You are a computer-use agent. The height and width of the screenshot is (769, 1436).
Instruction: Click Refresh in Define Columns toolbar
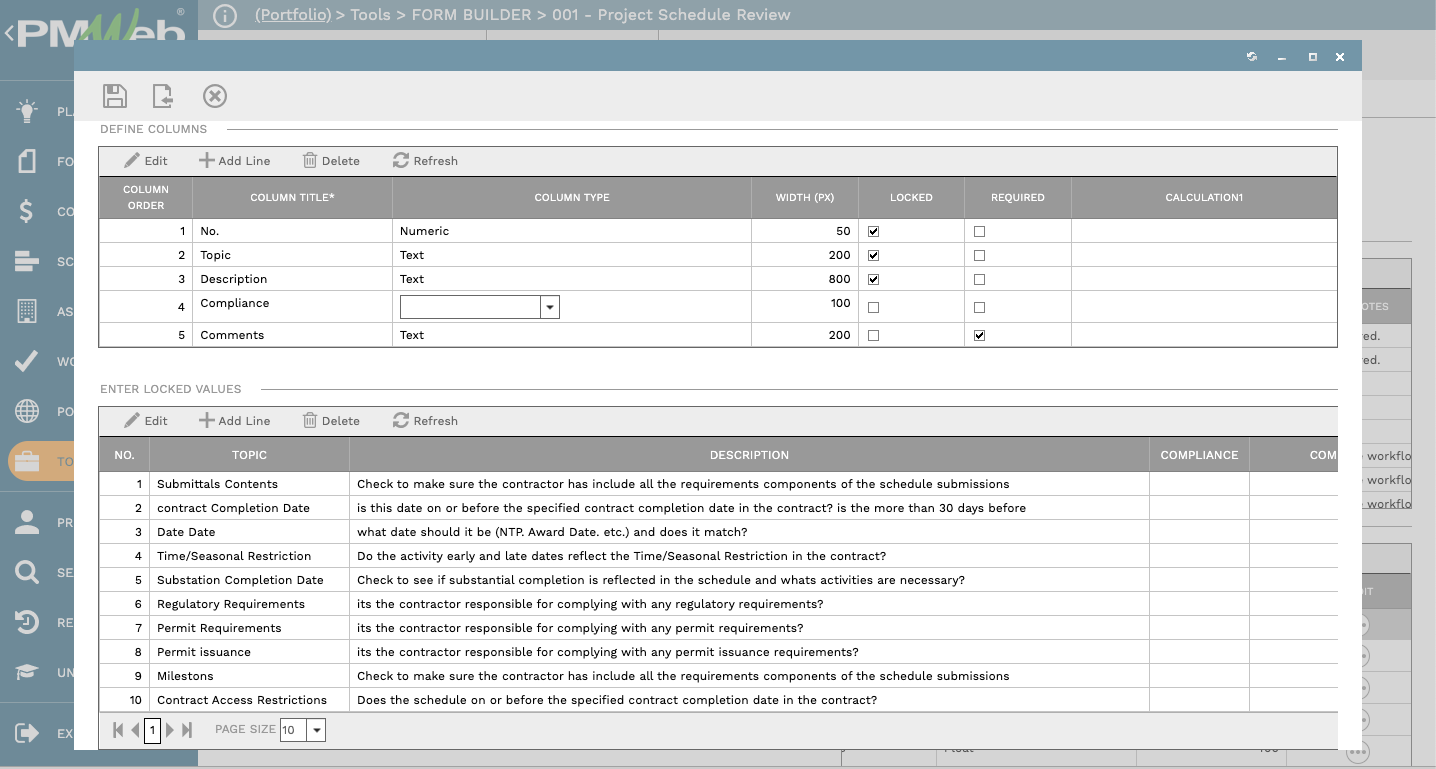click(x=425, y=161)
